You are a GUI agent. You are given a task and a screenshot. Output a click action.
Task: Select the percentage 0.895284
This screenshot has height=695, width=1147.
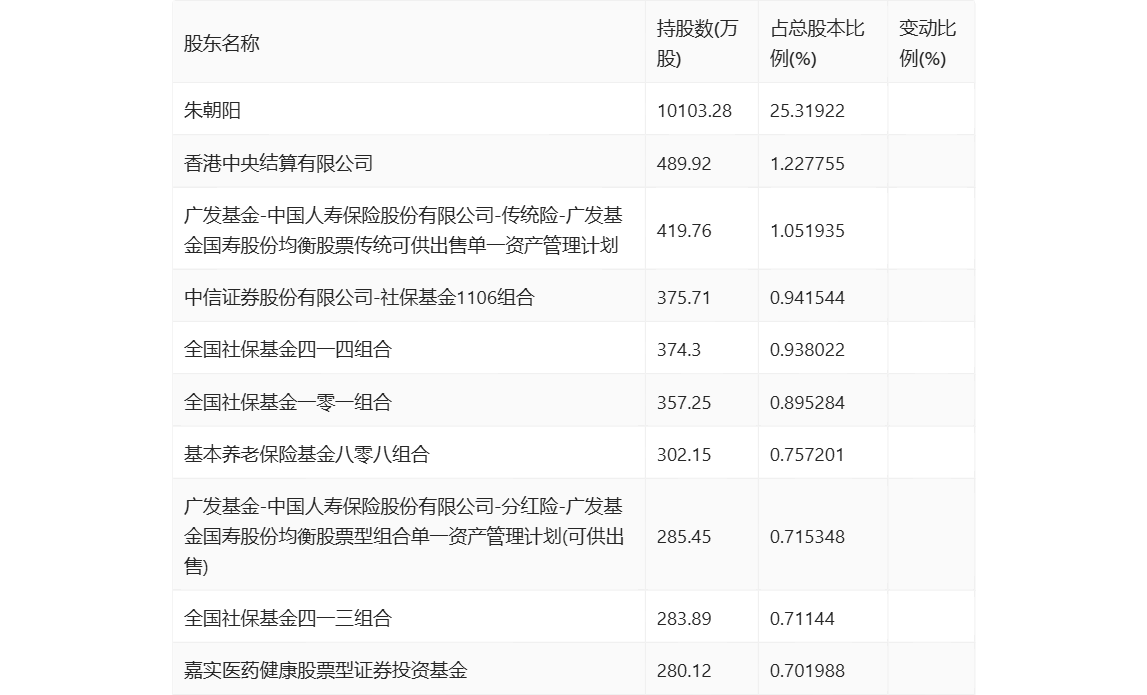807,402
